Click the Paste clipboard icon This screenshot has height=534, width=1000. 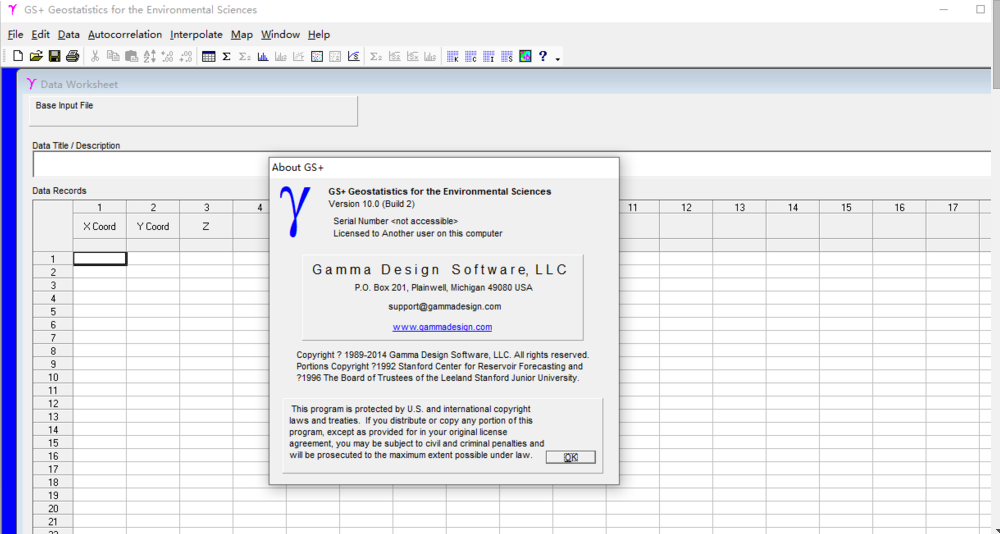coord(131,56)
